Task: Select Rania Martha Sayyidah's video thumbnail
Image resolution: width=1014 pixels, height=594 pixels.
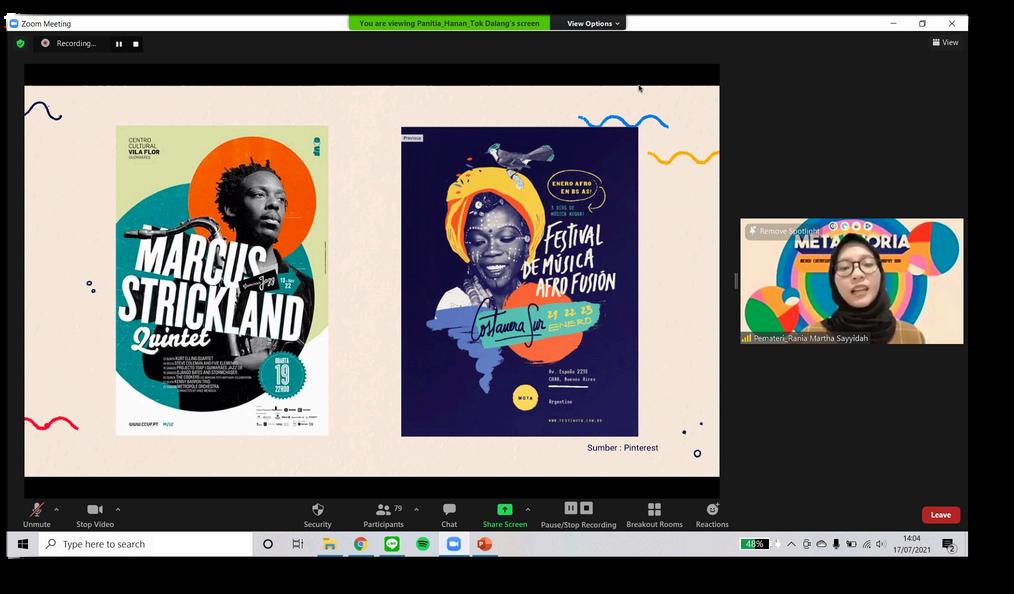Action: tap(852, 281)
